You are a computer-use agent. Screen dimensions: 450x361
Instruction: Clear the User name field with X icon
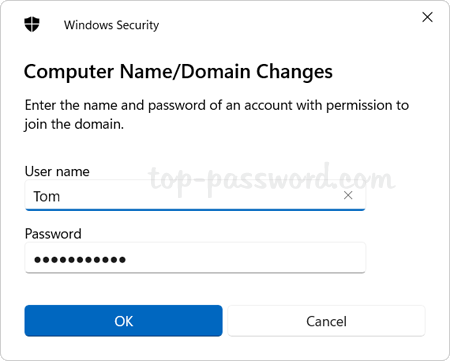tap(348, 195)
